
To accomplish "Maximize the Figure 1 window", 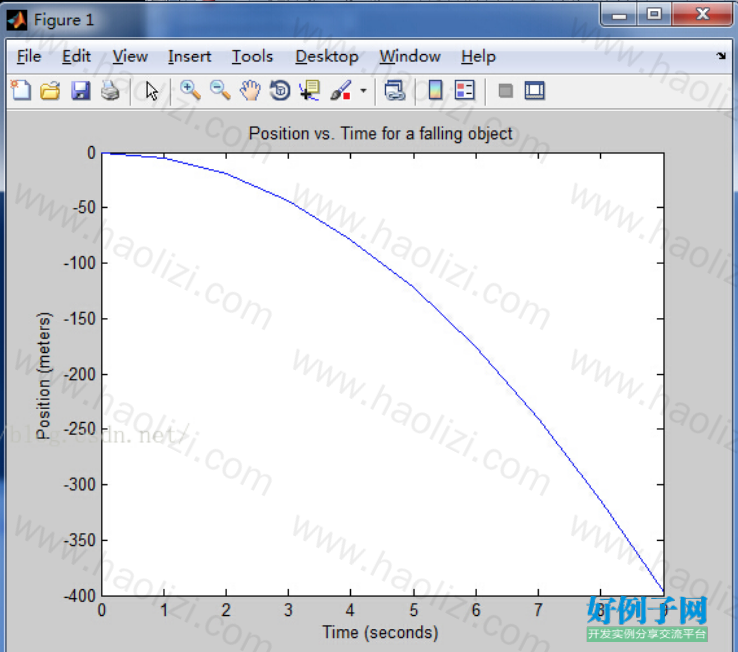I will tap(654, 15).
